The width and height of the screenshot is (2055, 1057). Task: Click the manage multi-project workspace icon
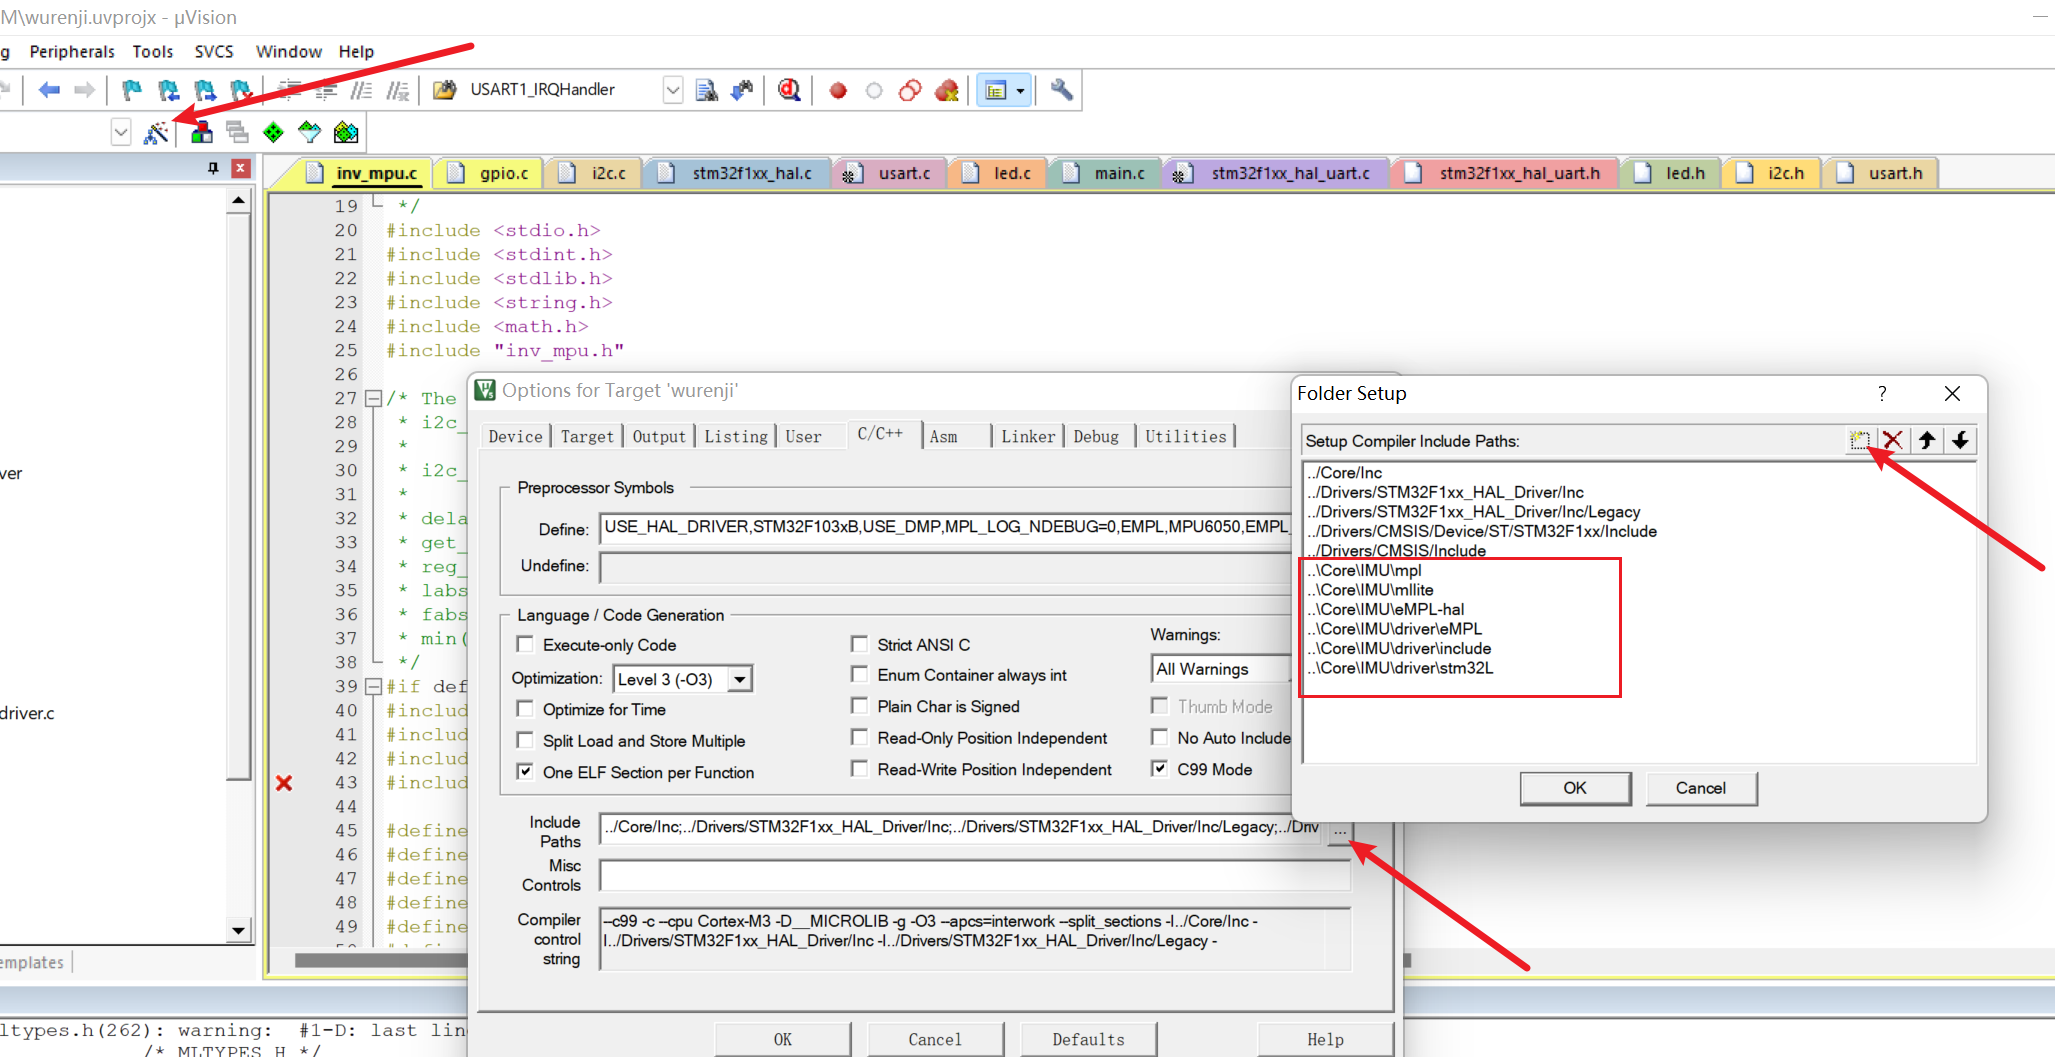237,132
